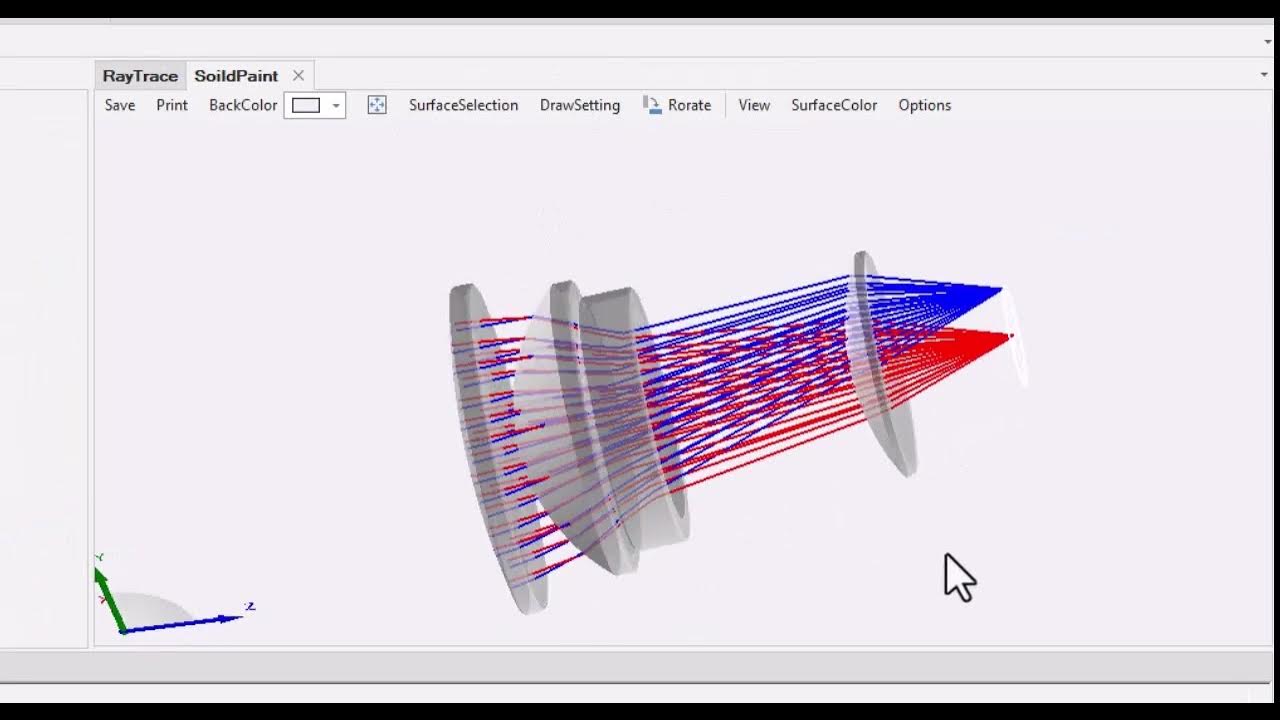Open the BackColor dropdown arrow
Viewport: 1280px width, 720px height.
(x=335, y=105)
